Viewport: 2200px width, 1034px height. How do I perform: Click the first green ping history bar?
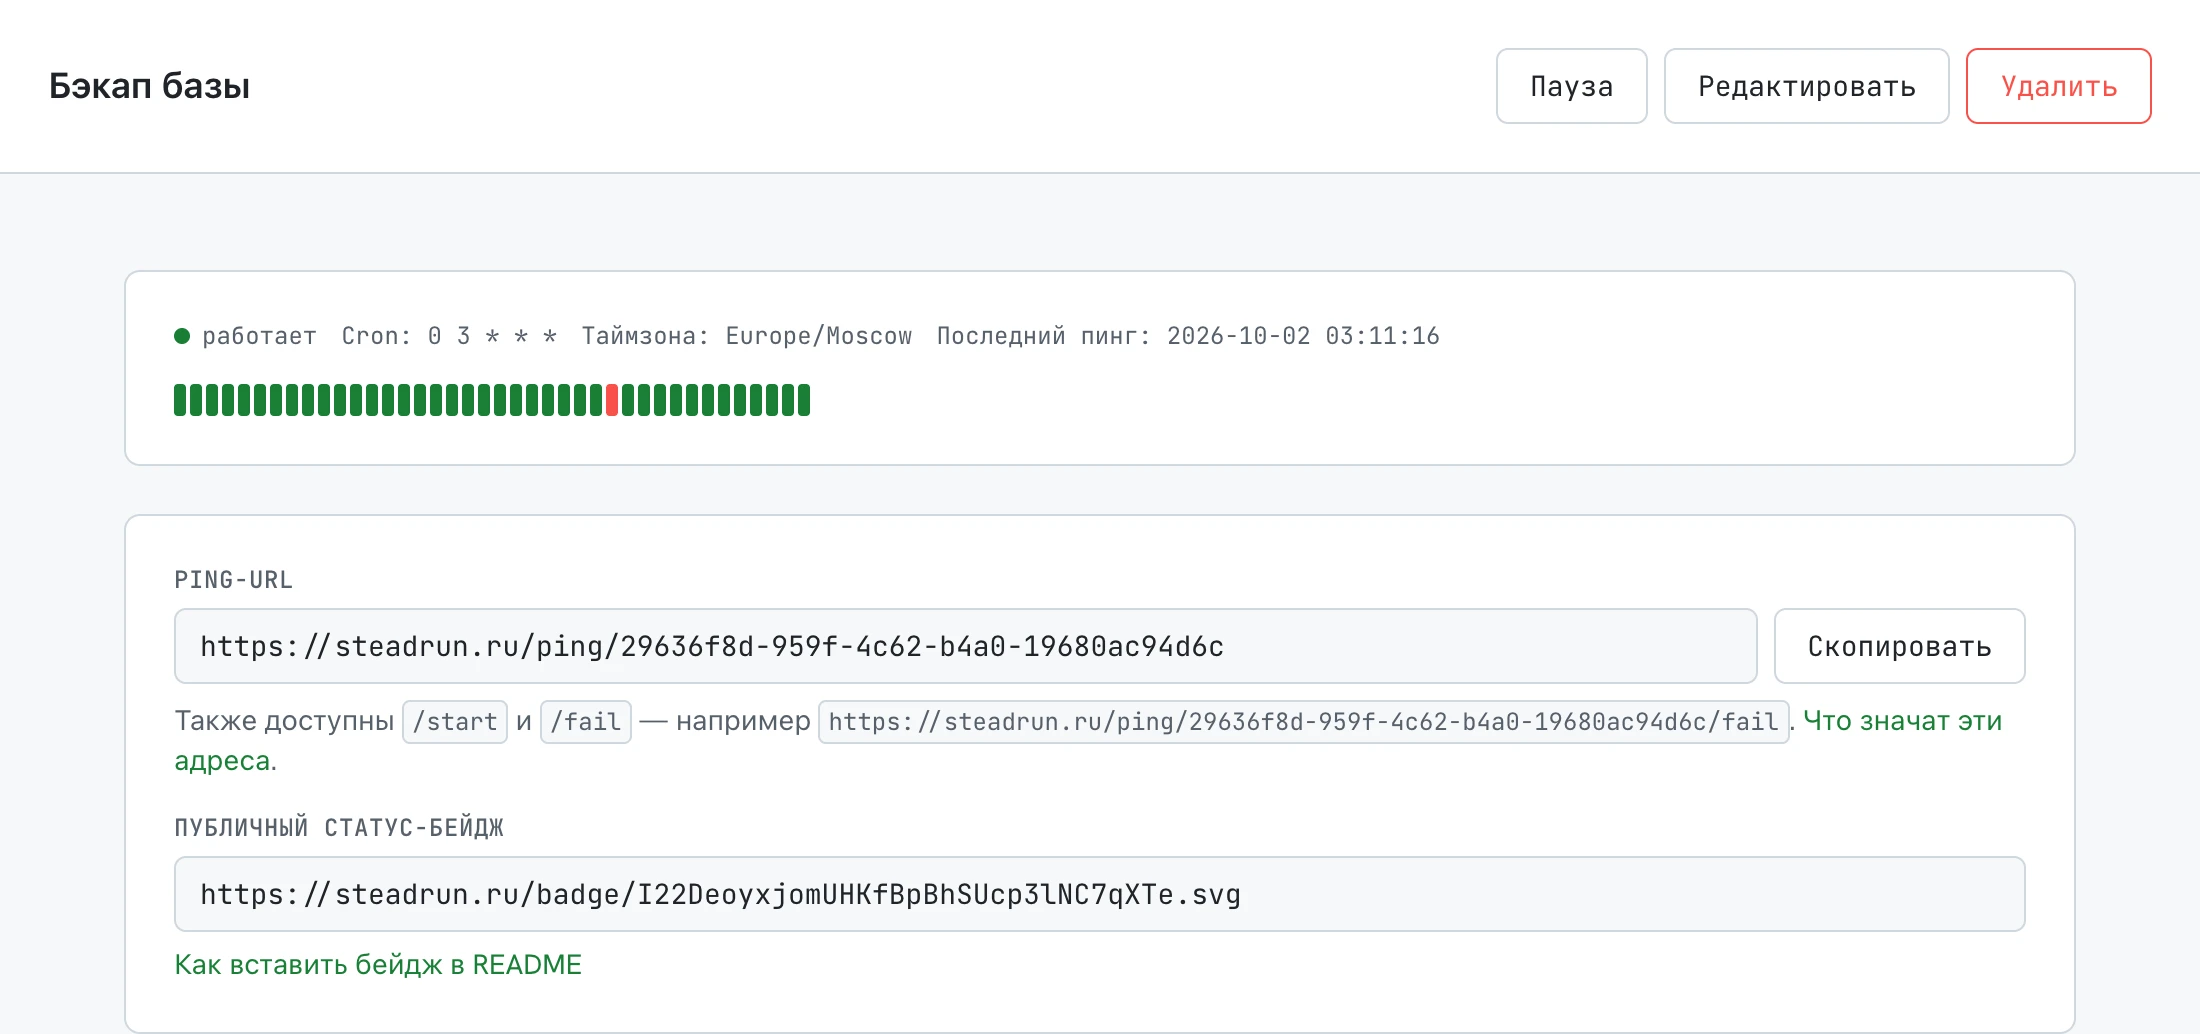click(x=180, y=400)
